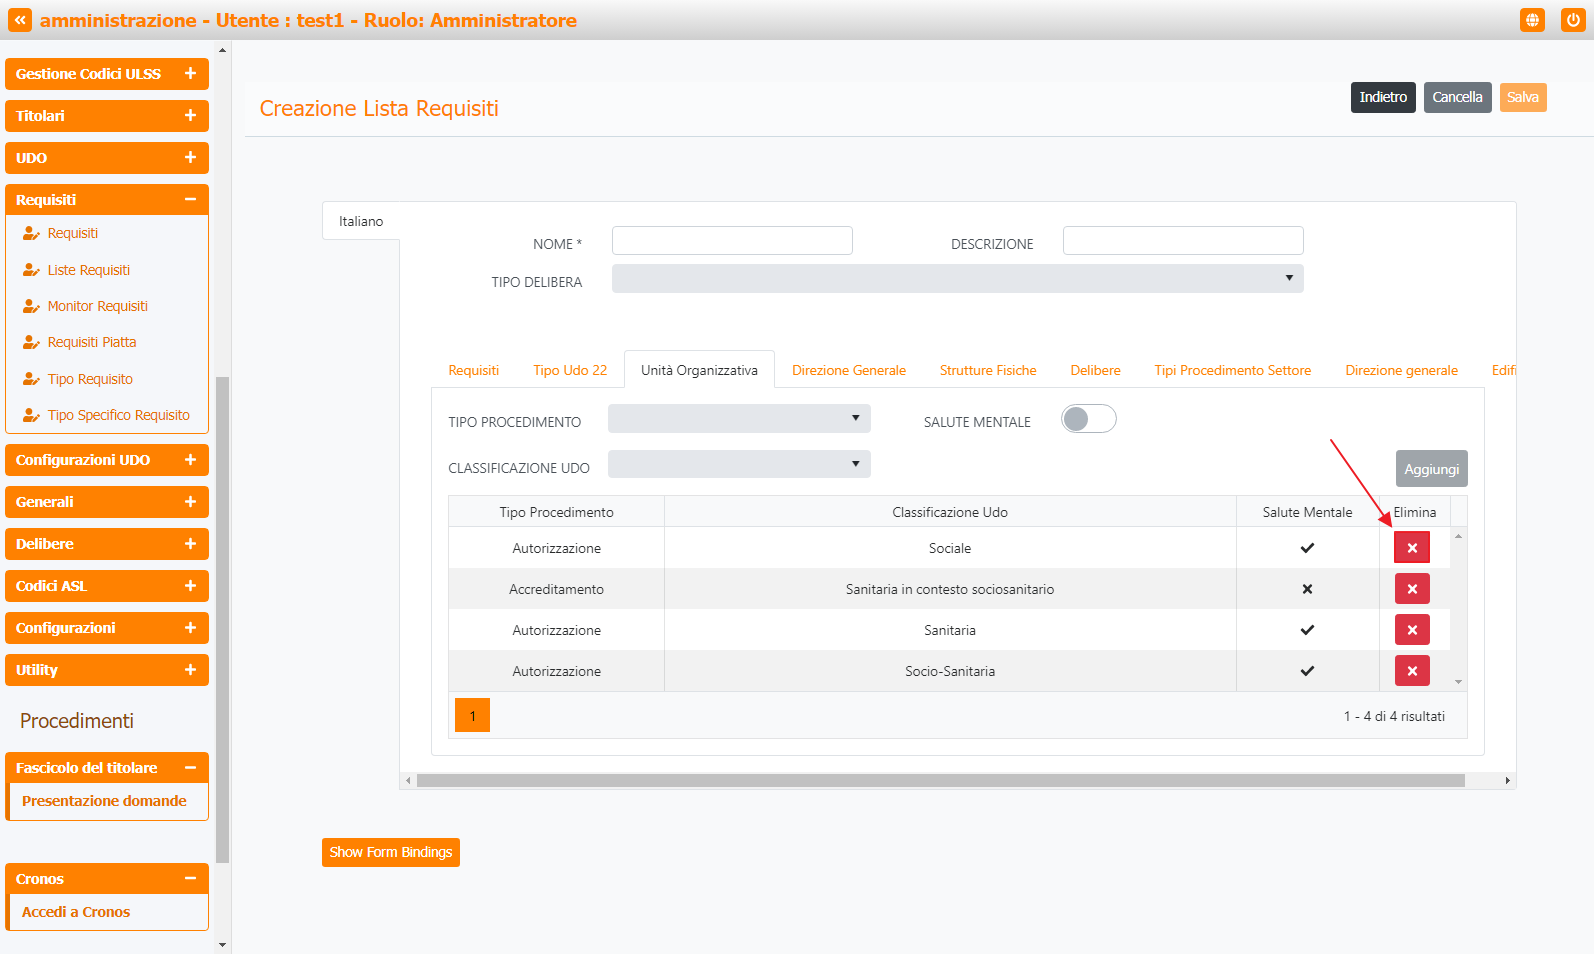Viewport: 1594px width, 954px height.
Task: Open Monitor Requisiti link
Action: 98,306
